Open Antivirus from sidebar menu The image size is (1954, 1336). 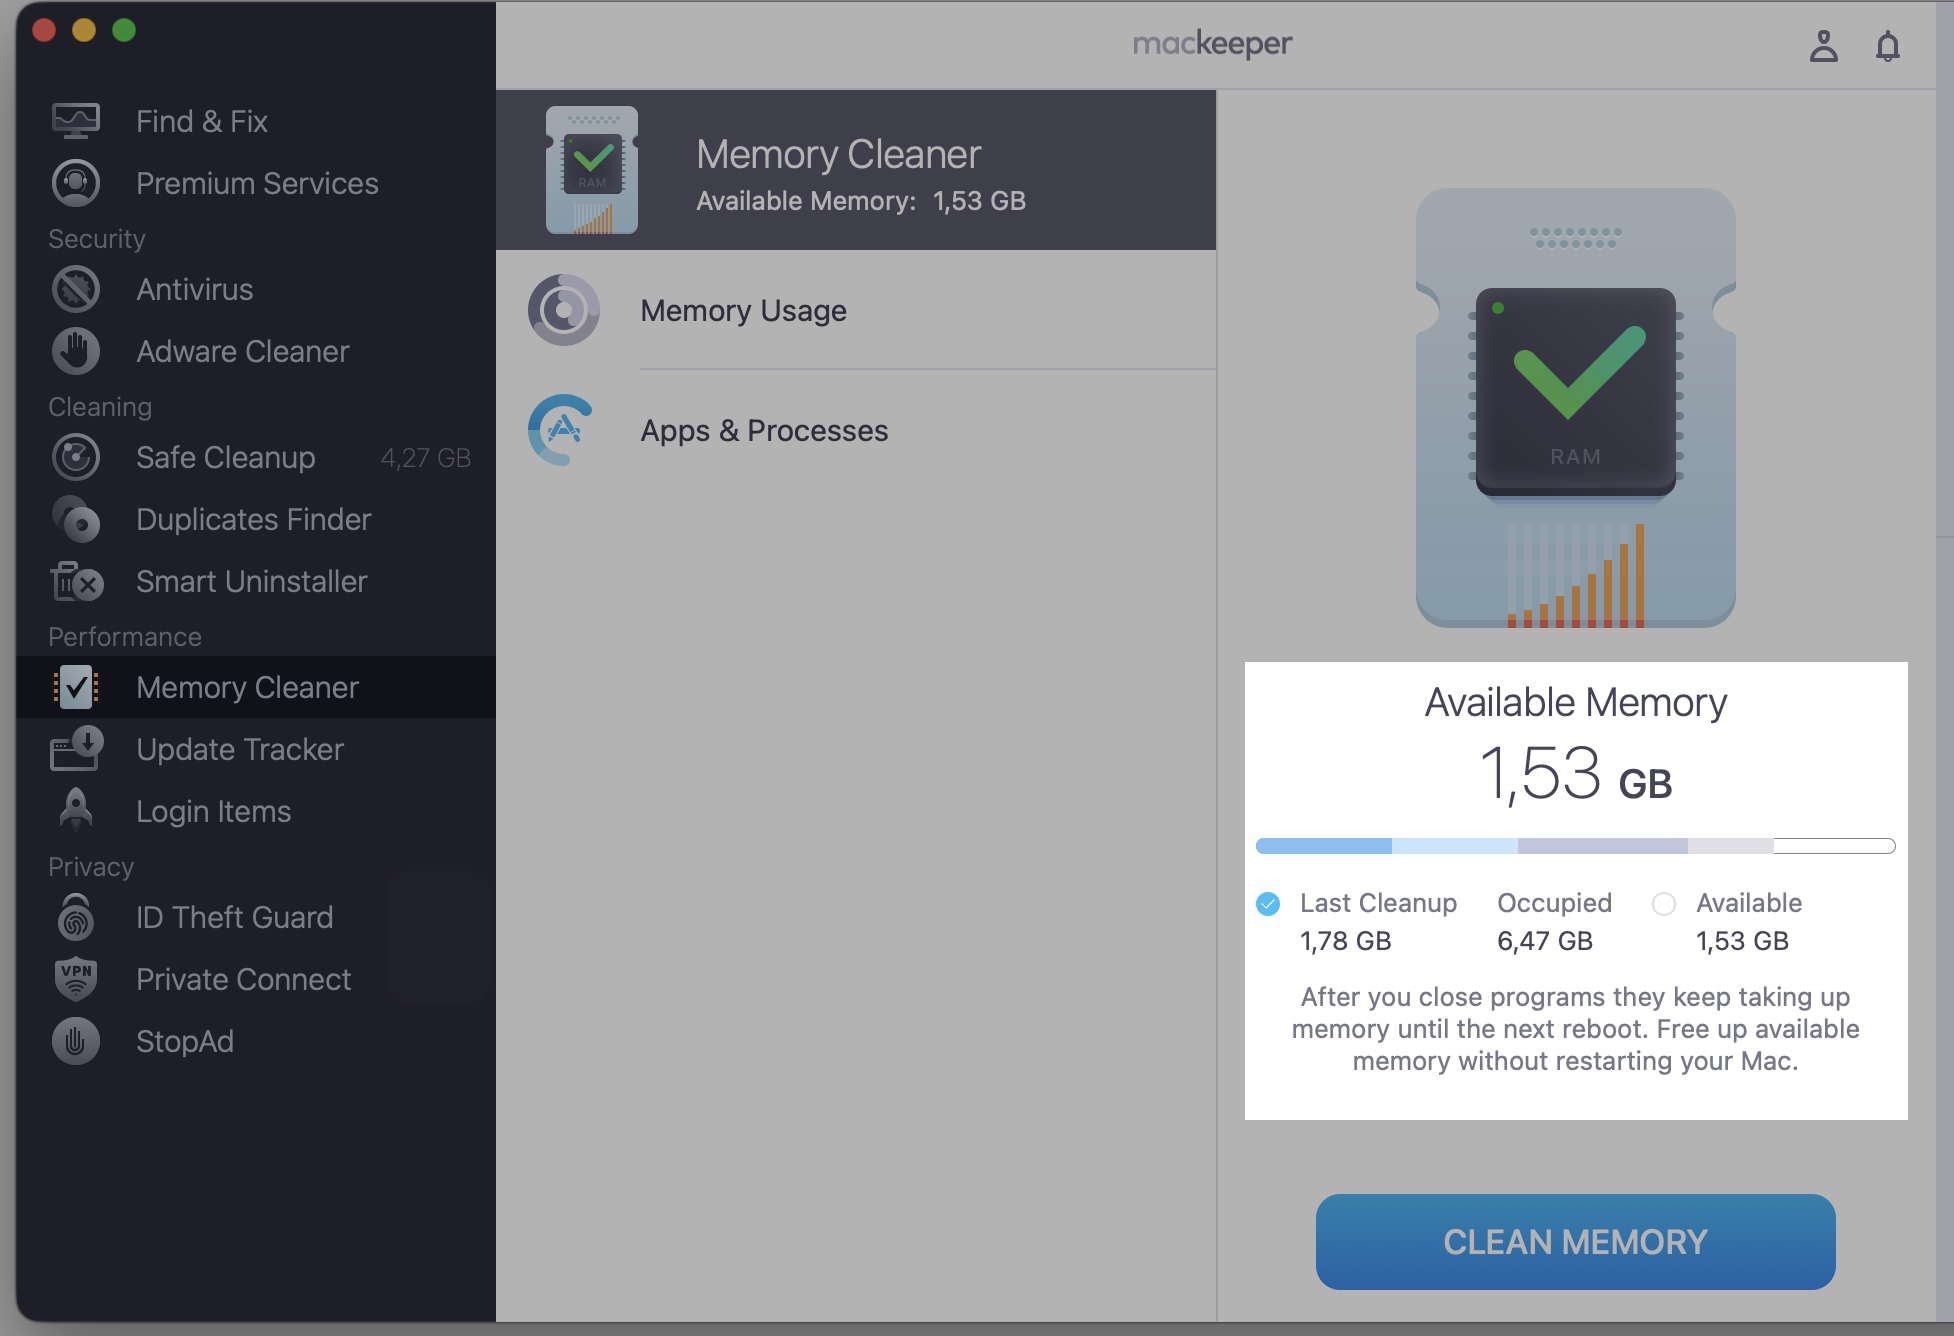pos(195,289)
